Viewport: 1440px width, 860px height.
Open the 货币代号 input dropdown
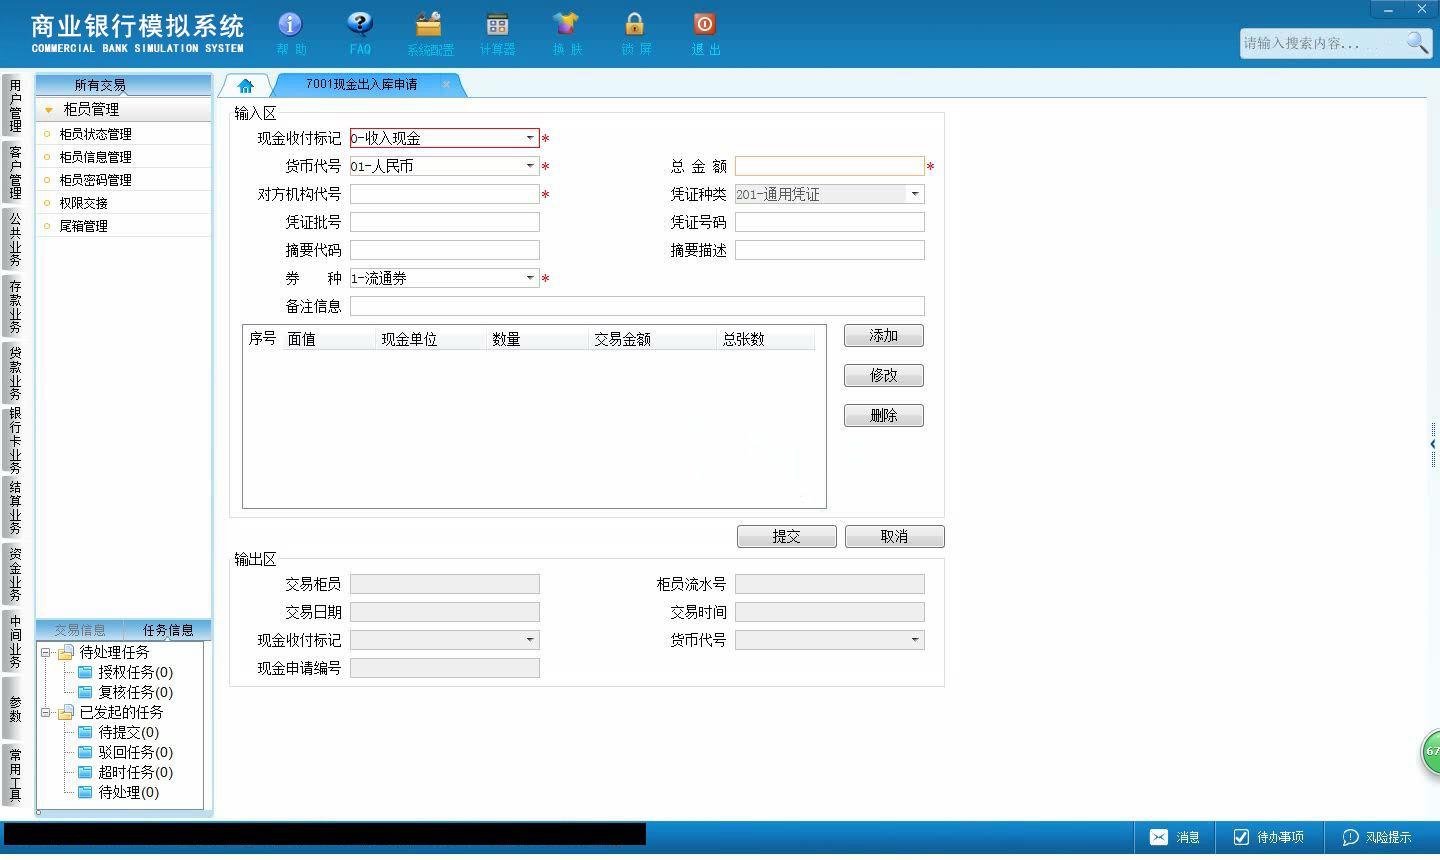click(530, 166)
